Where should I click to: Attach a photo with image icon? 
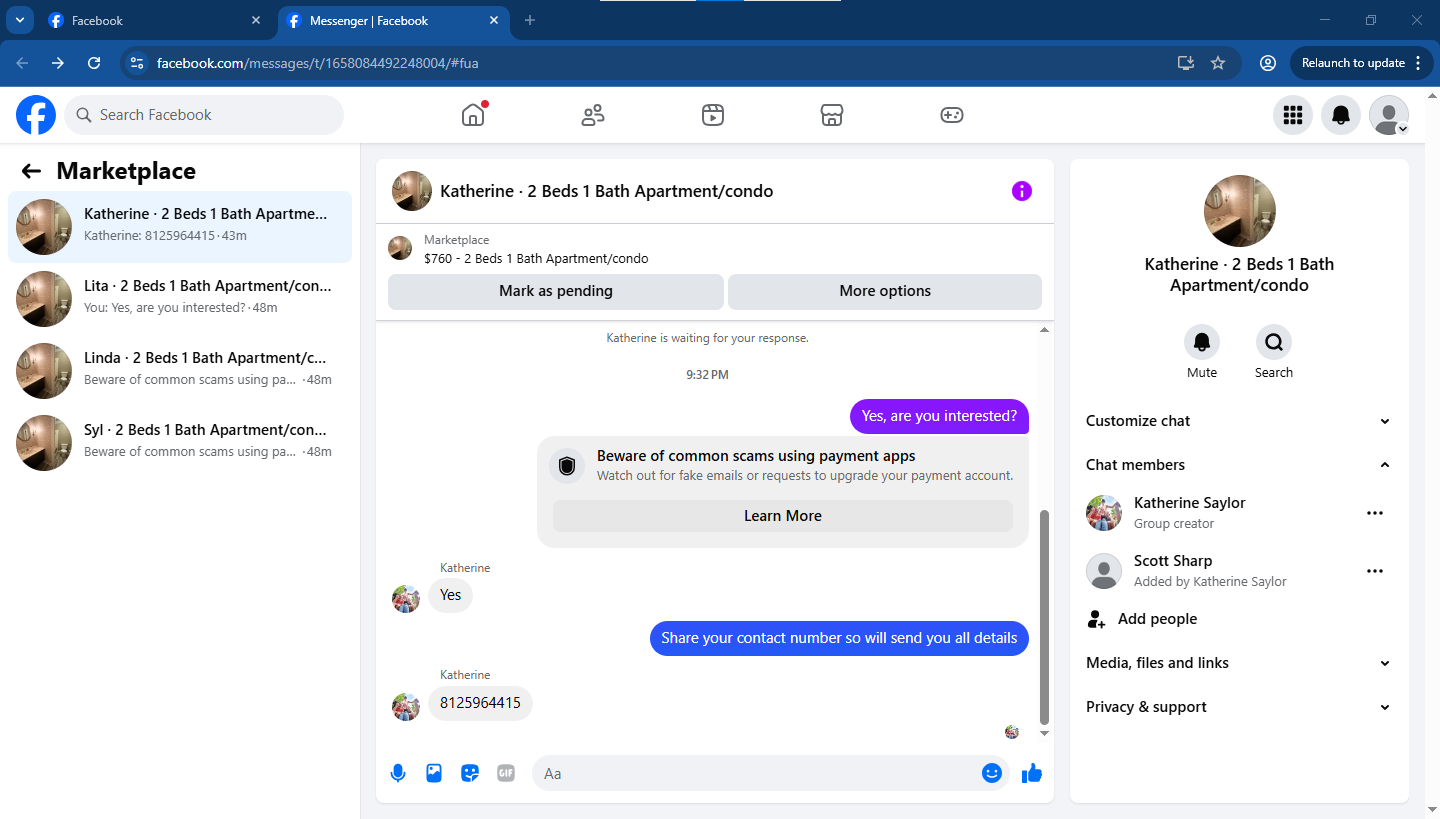click(x=434, y=773)
